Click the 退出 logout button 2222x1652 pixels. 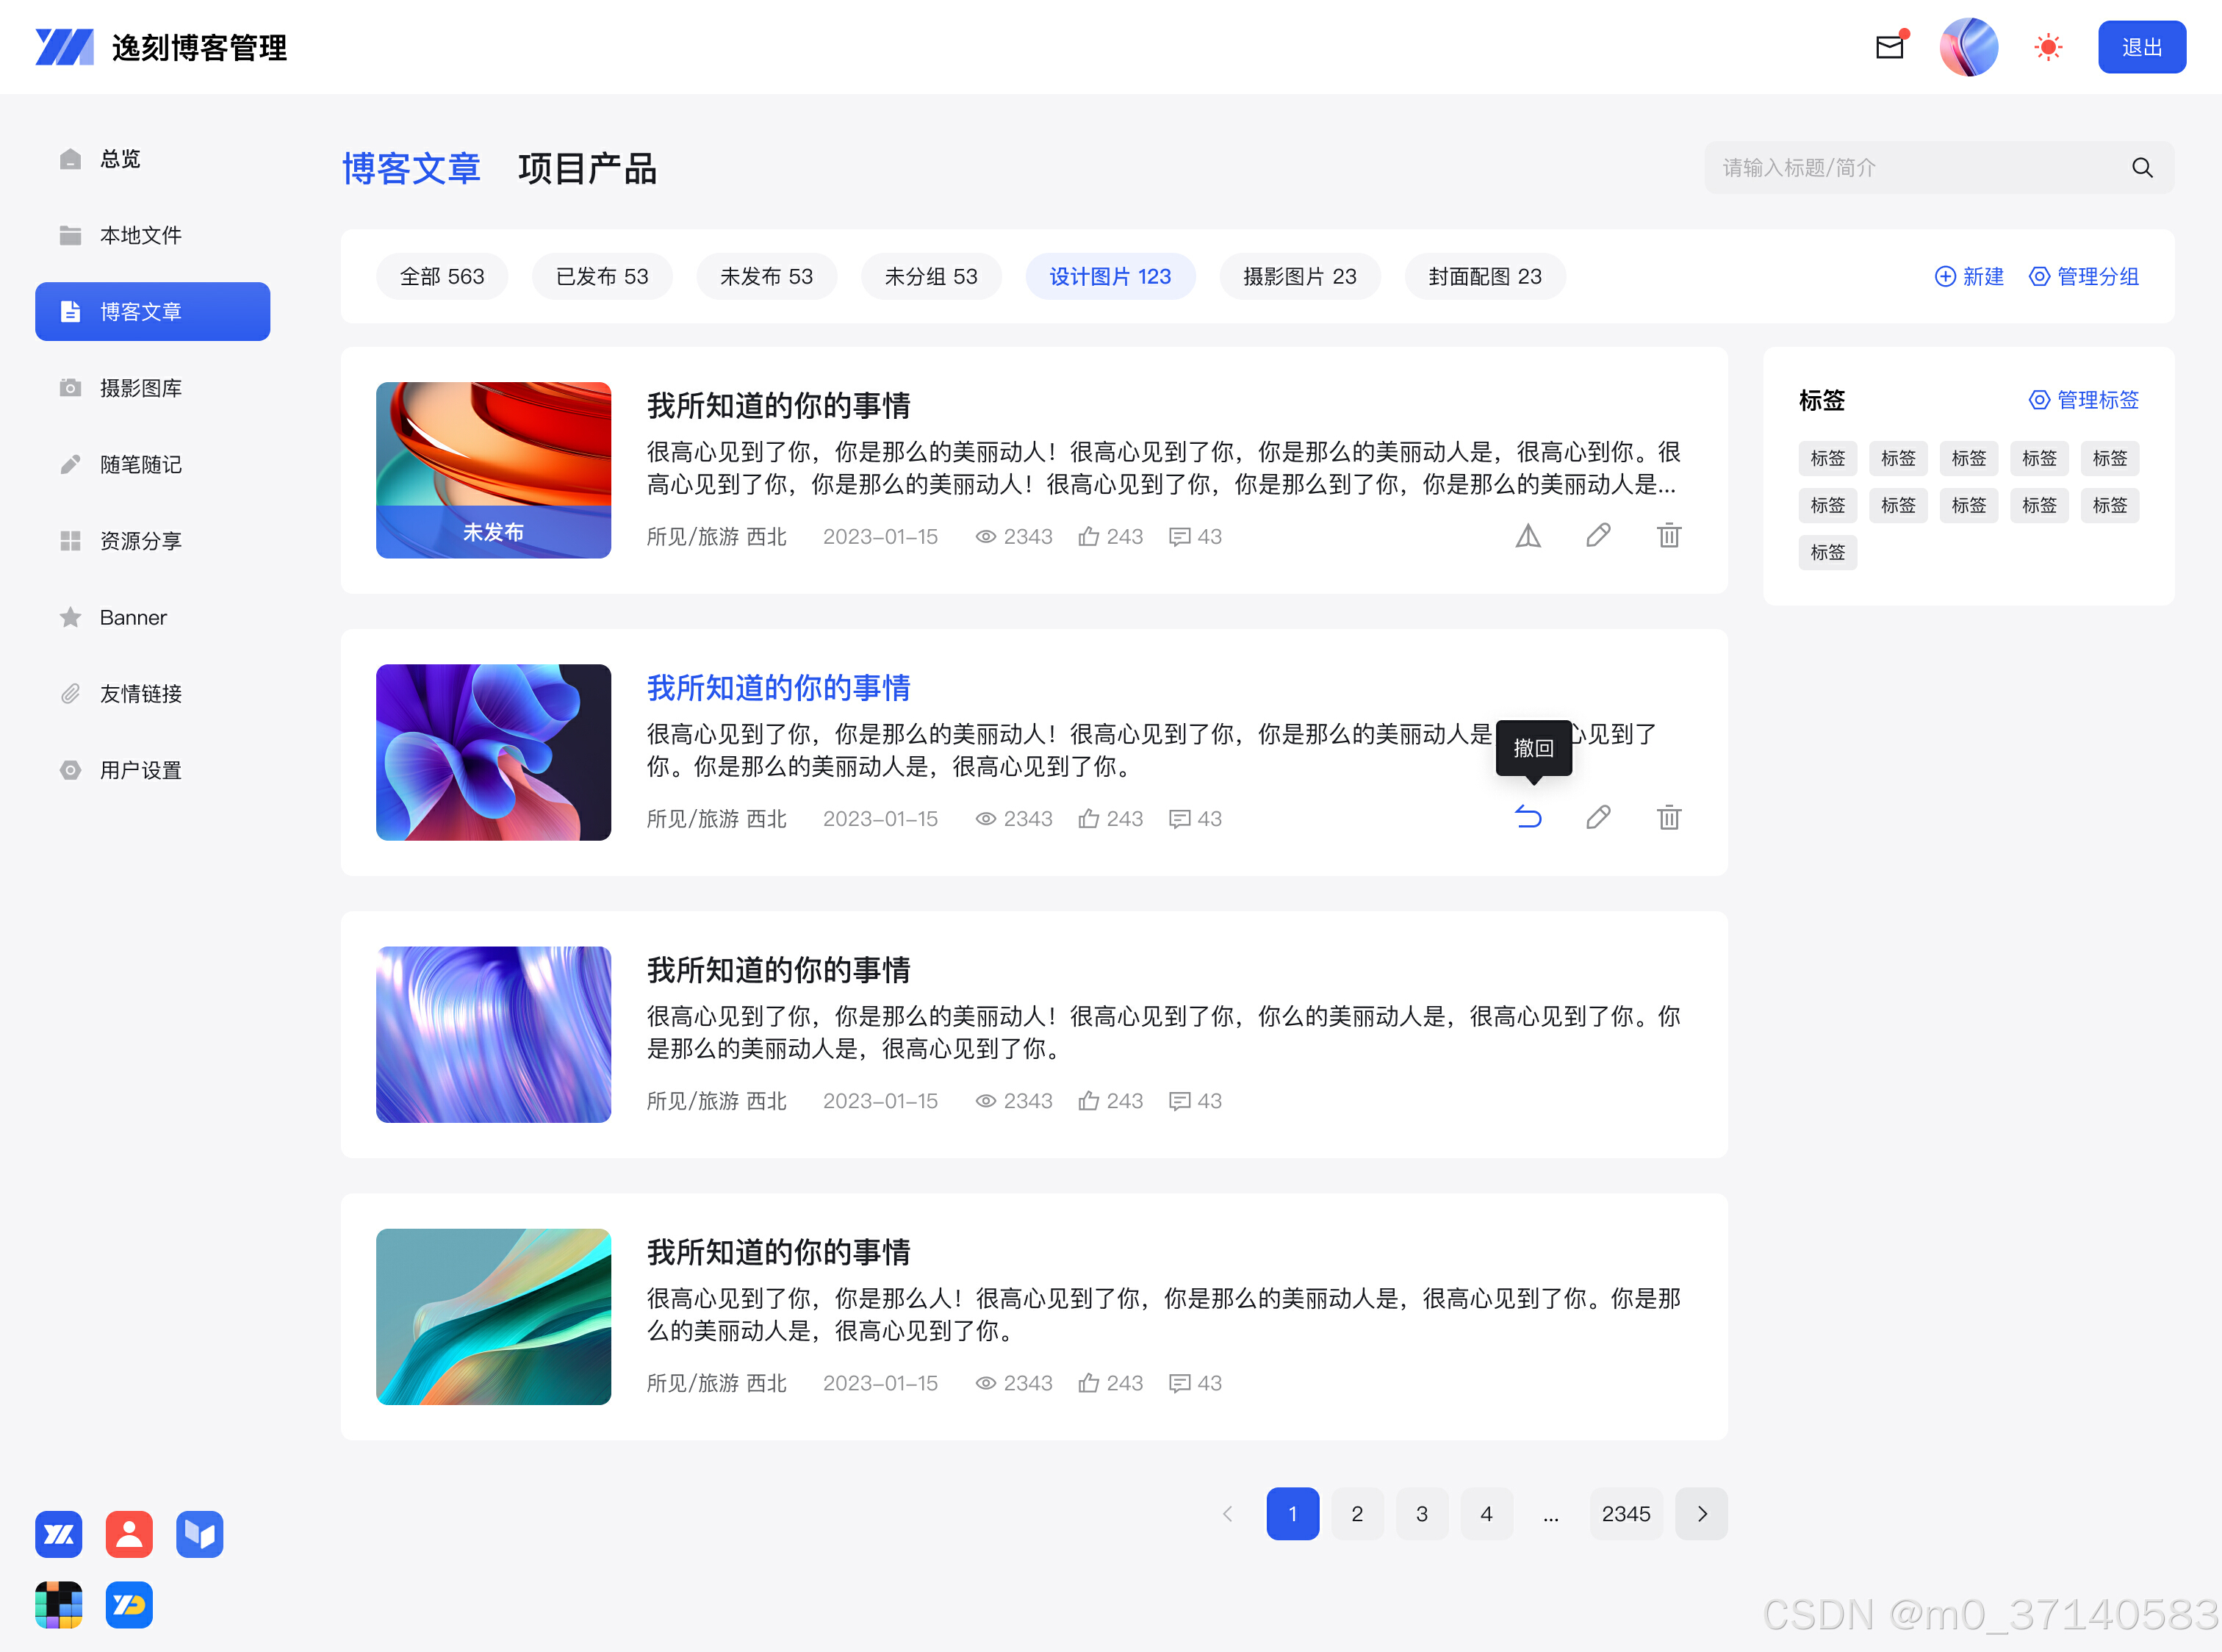(x=2142, y=46)
